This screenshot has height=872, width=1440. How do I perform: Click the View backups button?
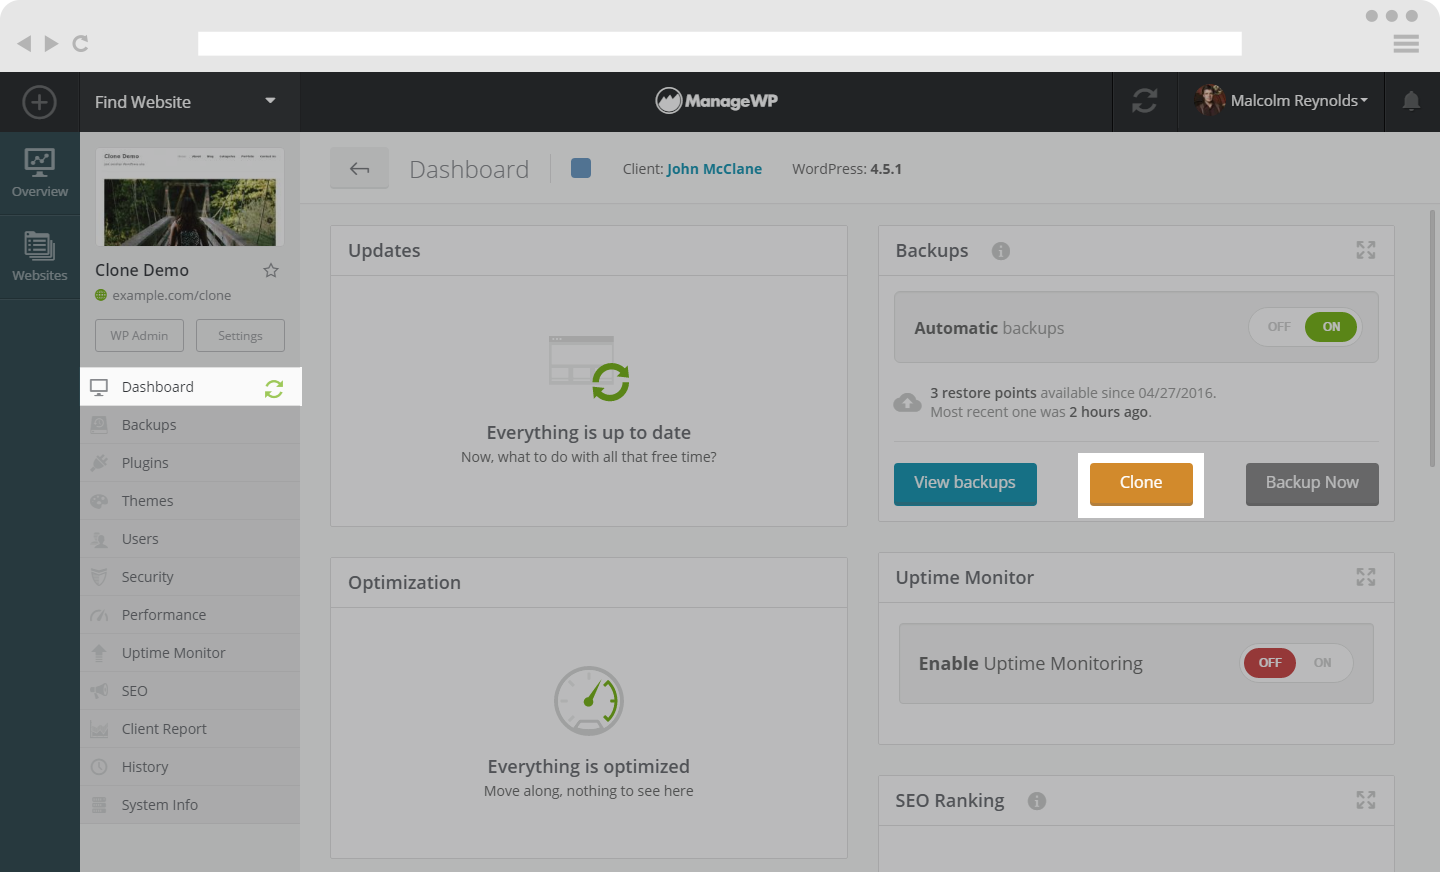tap(965, 484)
